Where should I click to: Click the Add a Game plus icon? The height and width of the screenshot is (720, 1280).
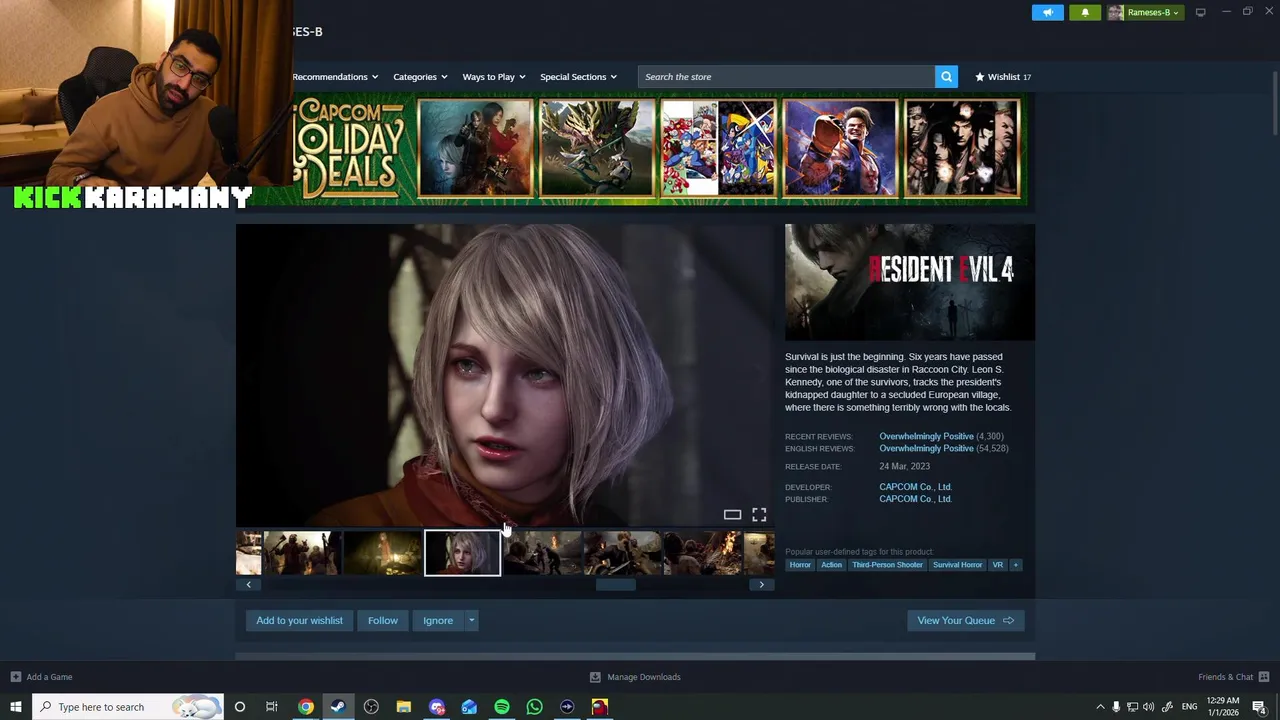pos(15,677)
